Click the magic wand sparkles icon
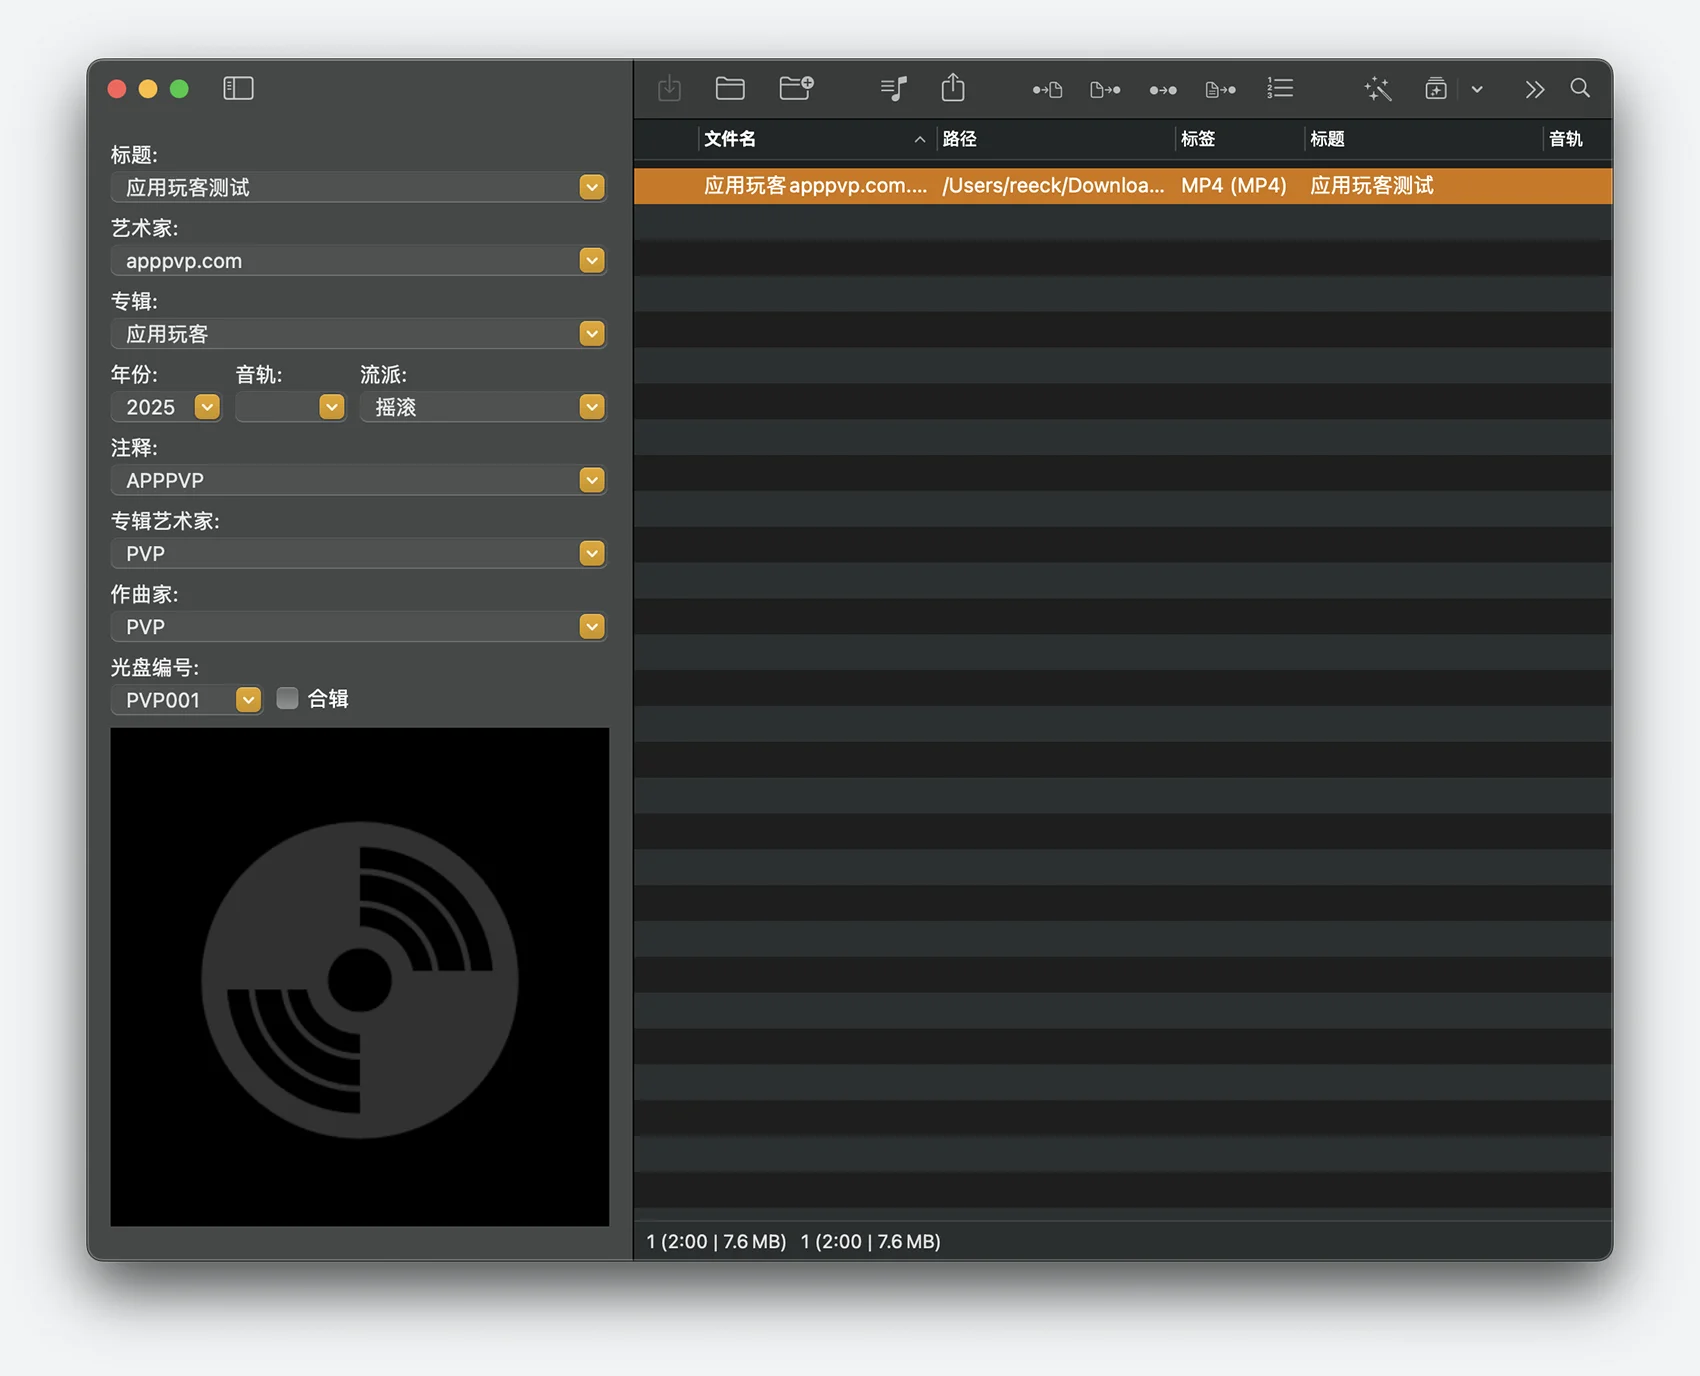The width and height of the screenshot is (1700, 1376). pos(1378,89)
